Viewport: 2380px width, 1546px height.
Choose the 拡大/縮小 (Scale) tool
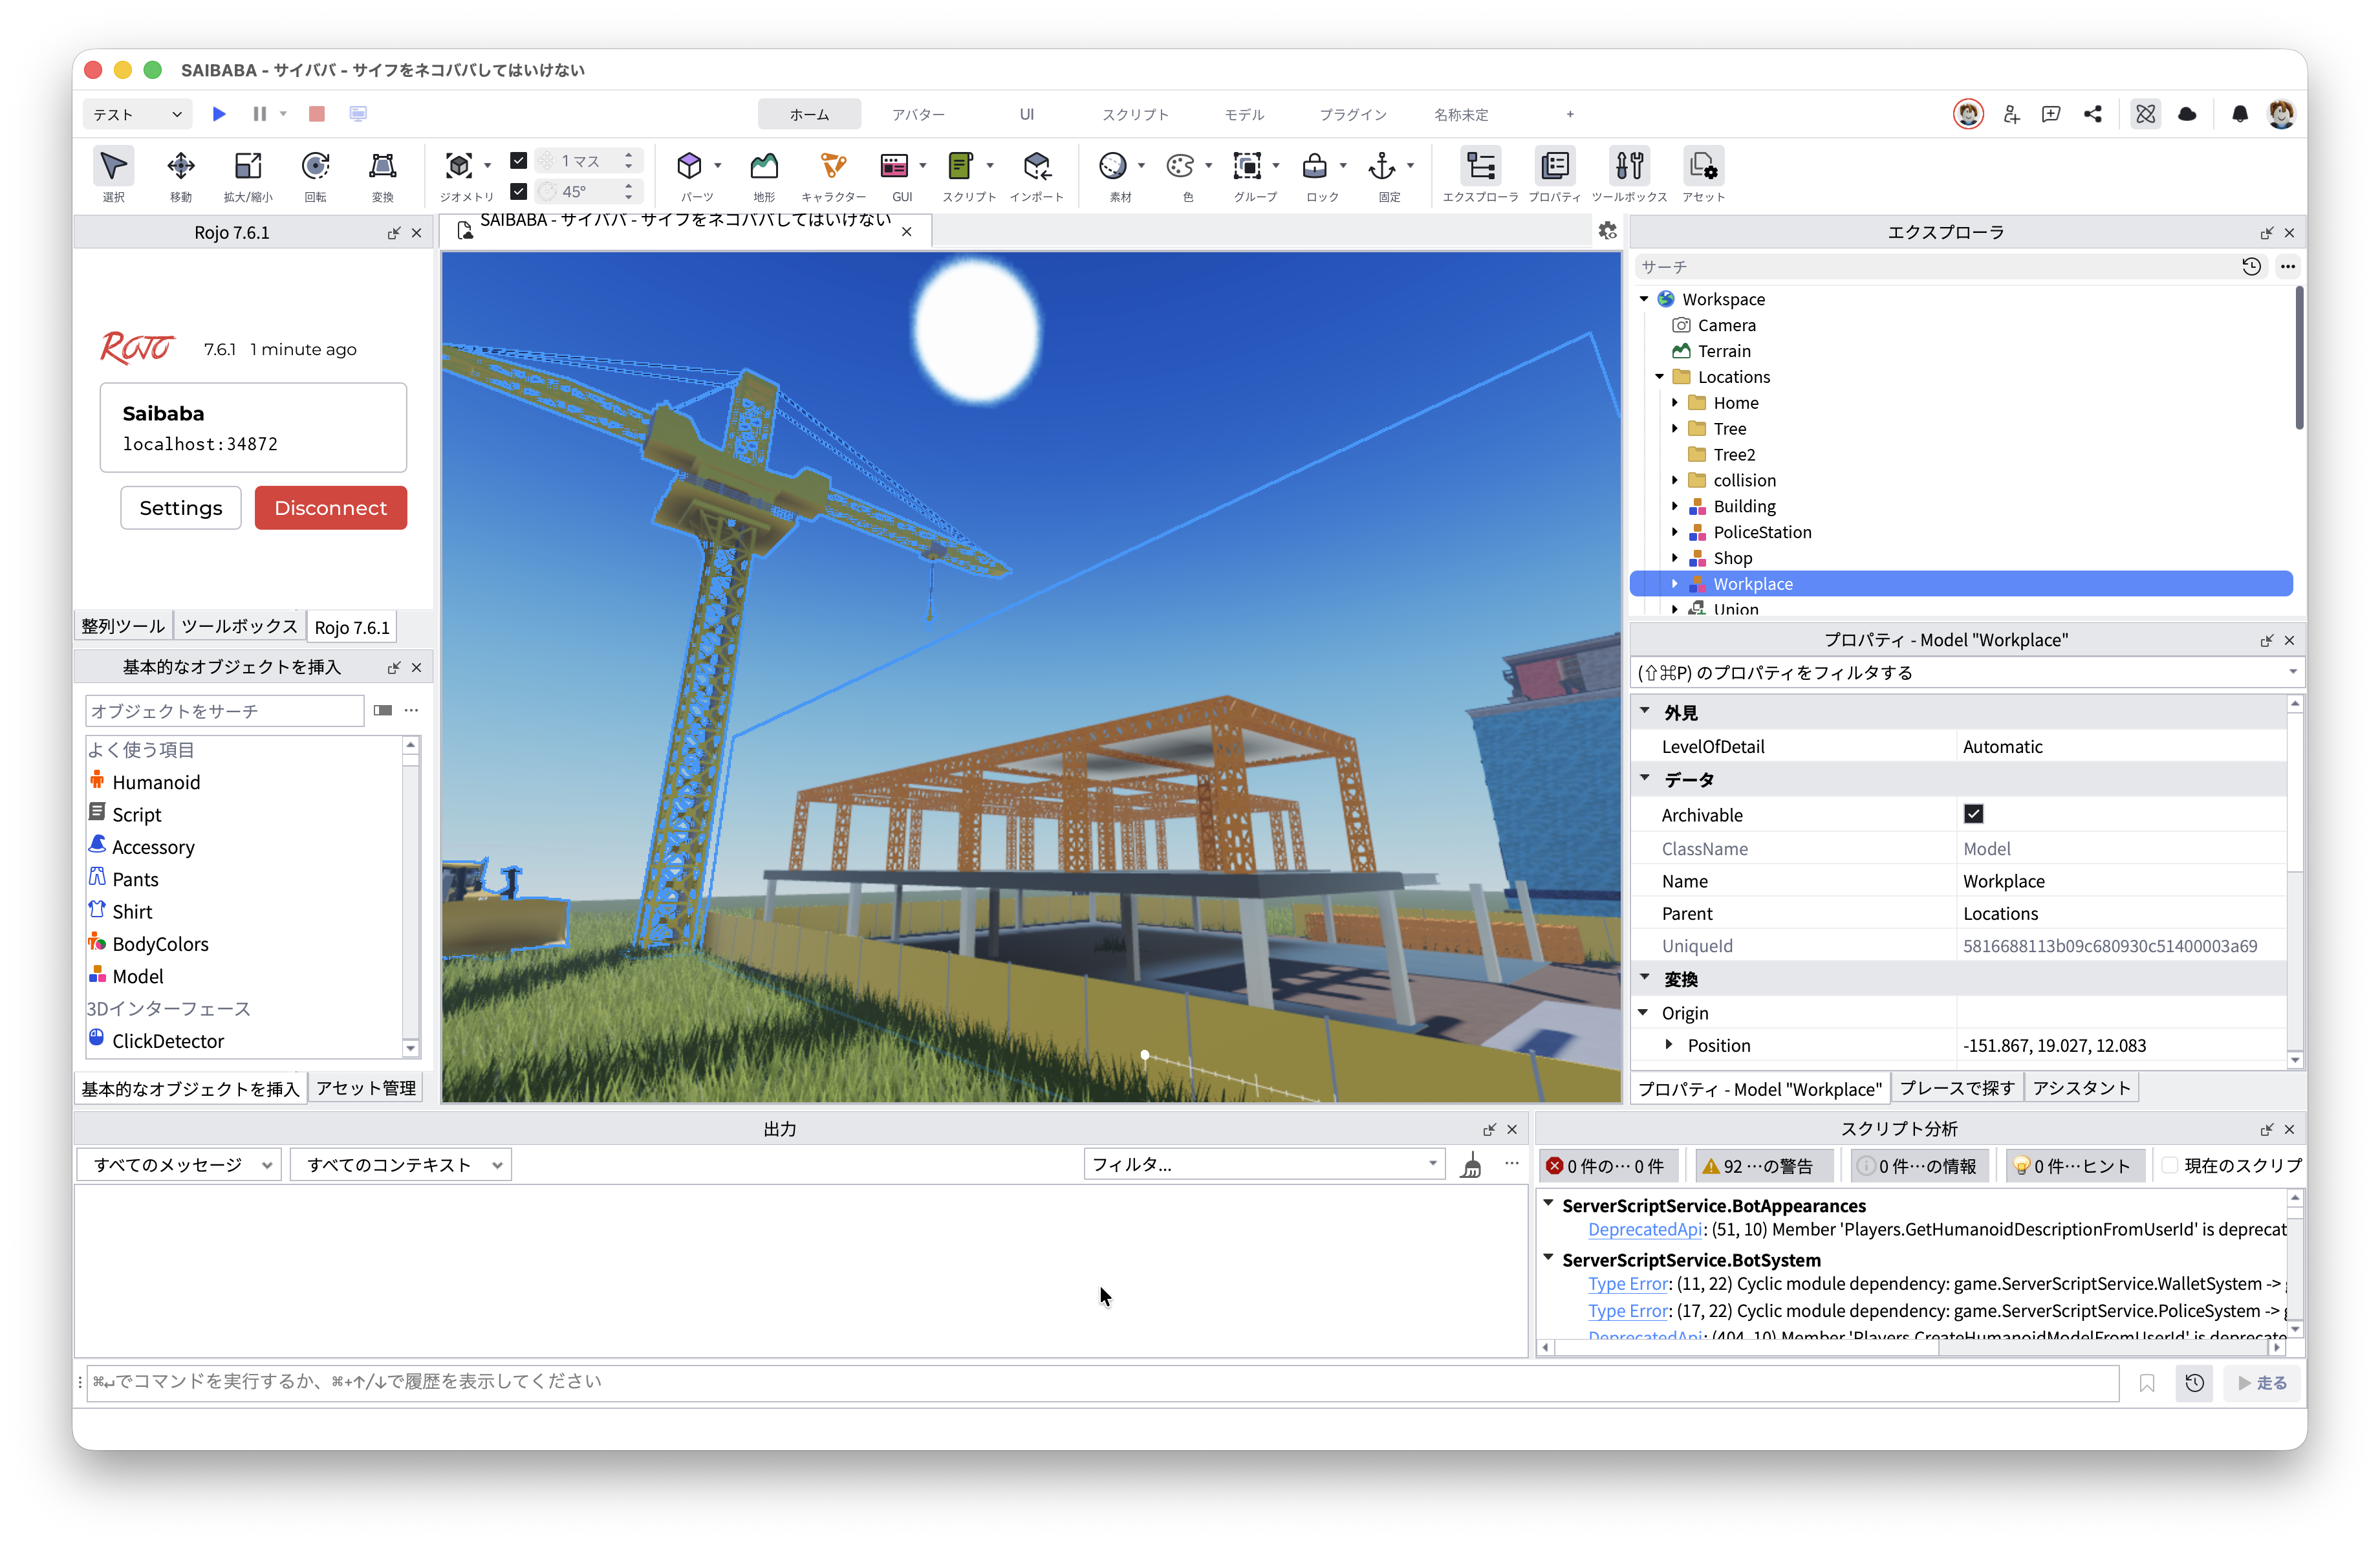pos(247,166)
